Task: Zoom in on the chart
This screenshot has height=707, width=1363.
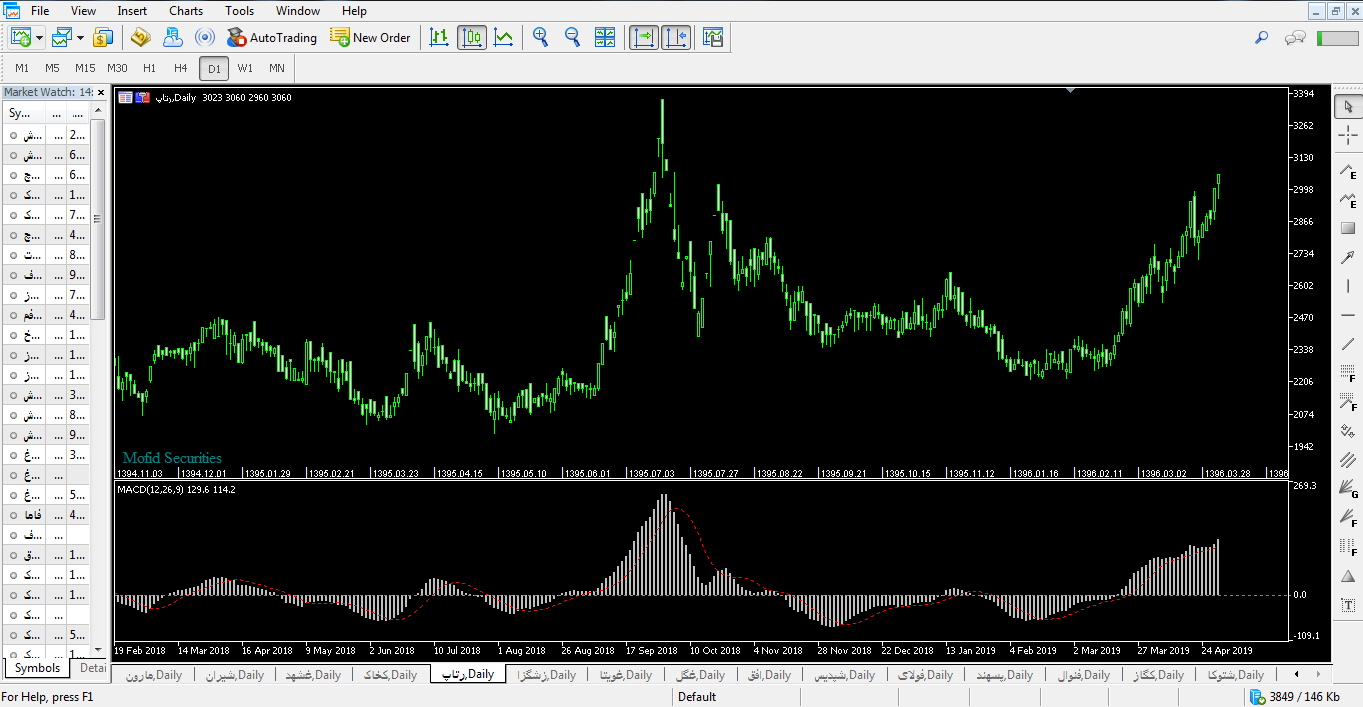Action: [541, 38]
